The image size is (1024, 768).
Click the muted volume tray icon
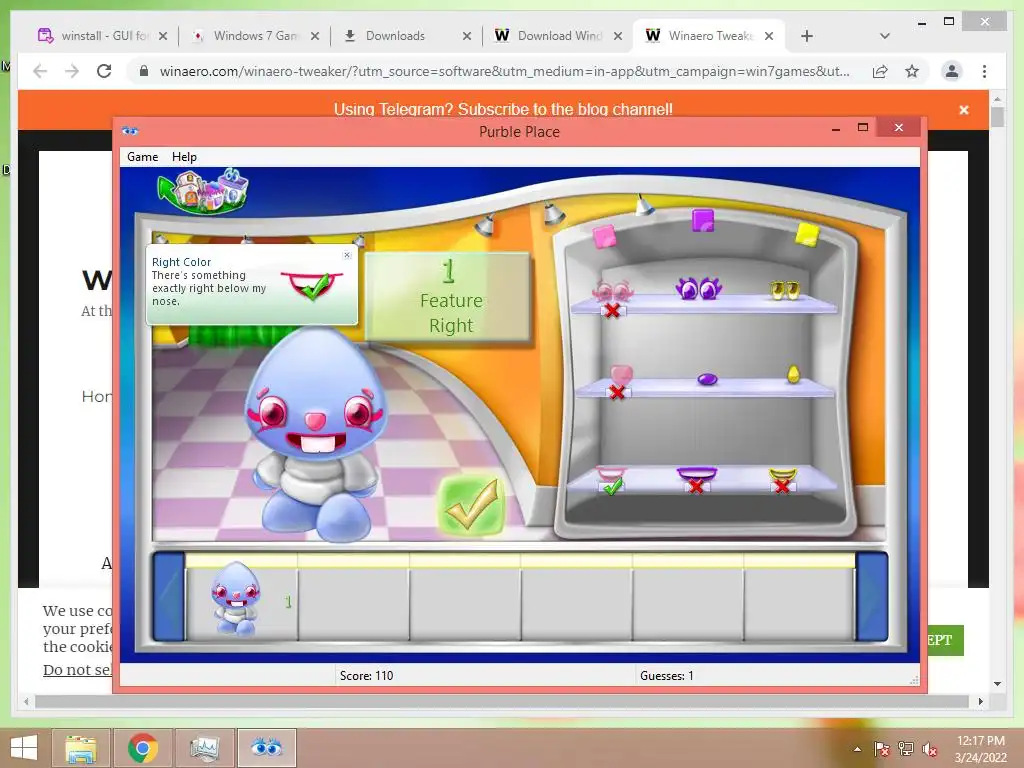930,749
